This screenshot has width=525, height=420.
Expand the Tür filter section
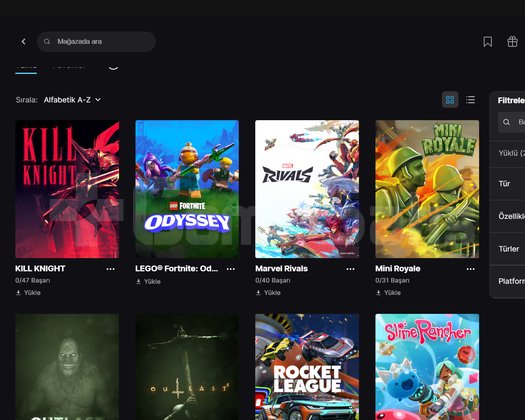pos(508,184)
